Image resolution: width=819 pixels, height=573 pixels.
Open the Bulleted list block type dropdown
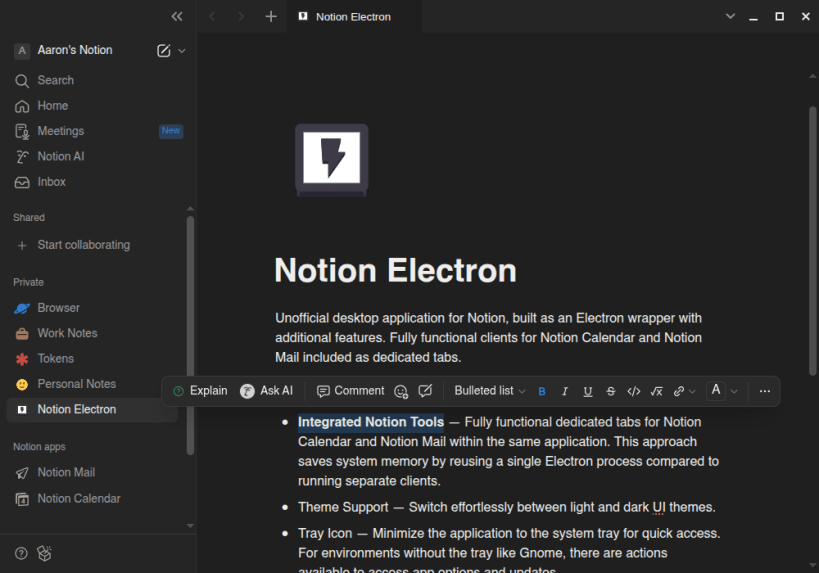(489, 391)
